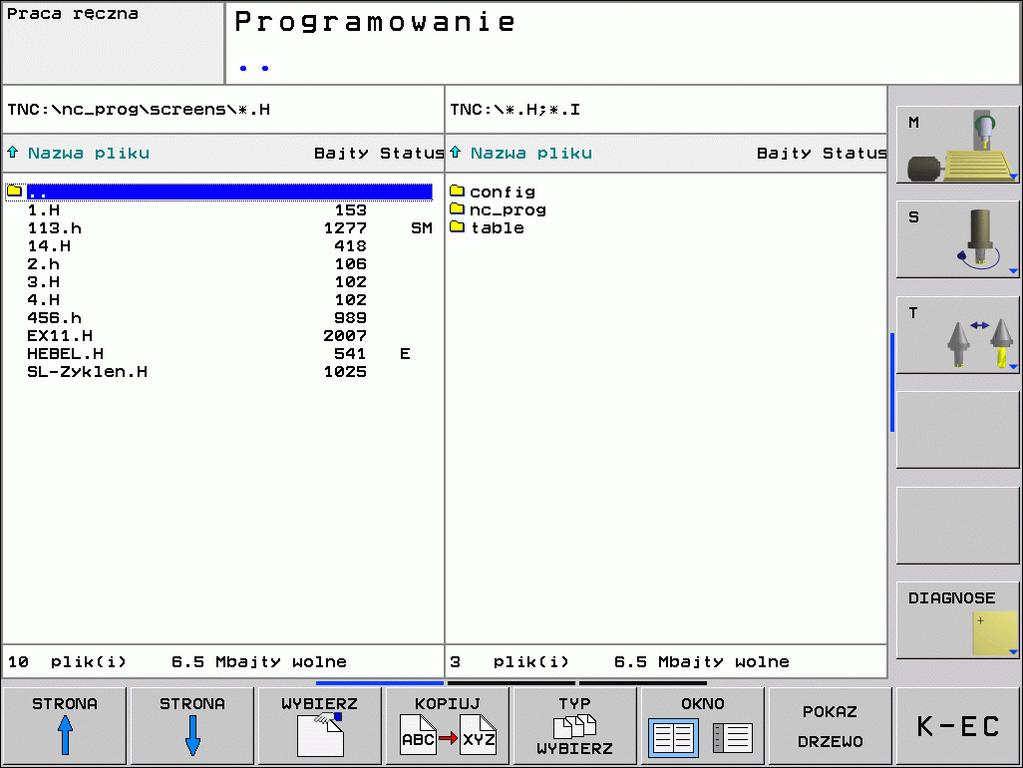Click the right pane sort arrow icon
This screenshot has width=1023, height=768.
tap(455, 153)
